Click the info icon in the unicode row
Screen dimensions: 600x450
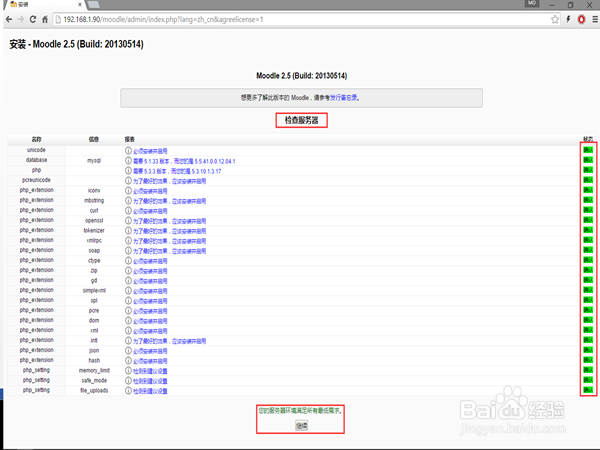click(129, 151)
